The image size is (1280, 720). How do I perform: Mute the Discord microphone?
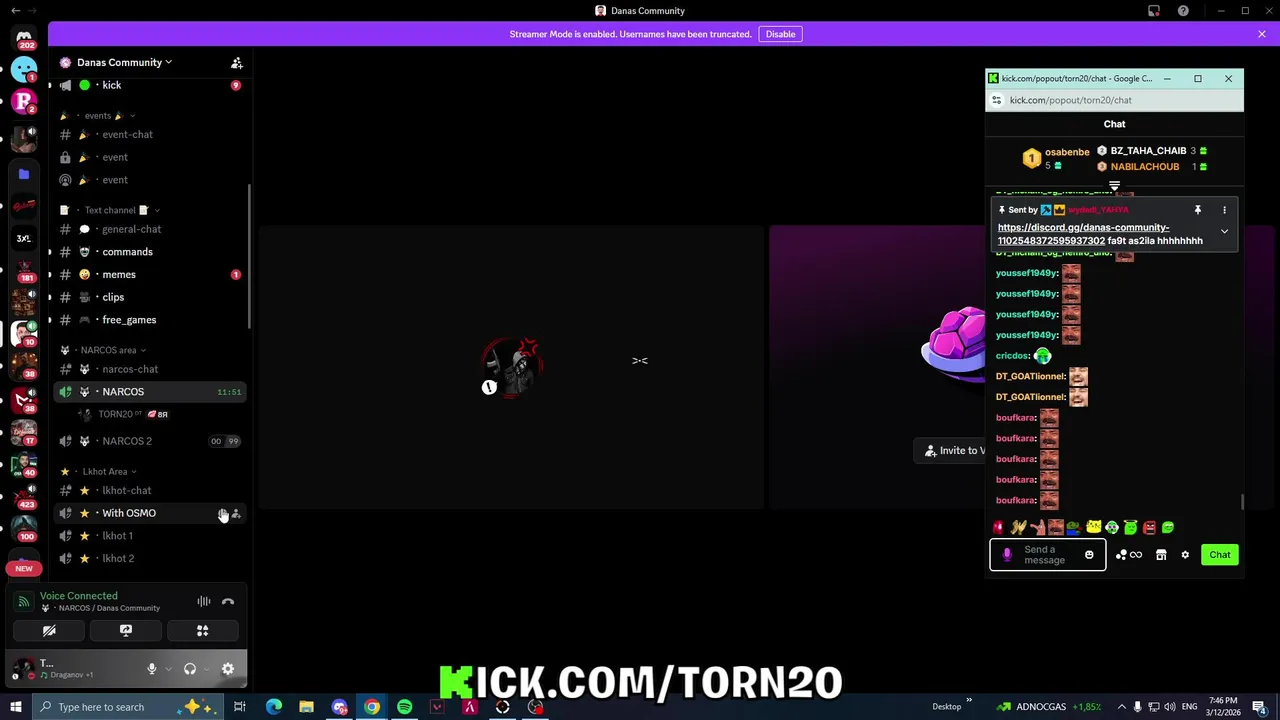pos(152,669)
